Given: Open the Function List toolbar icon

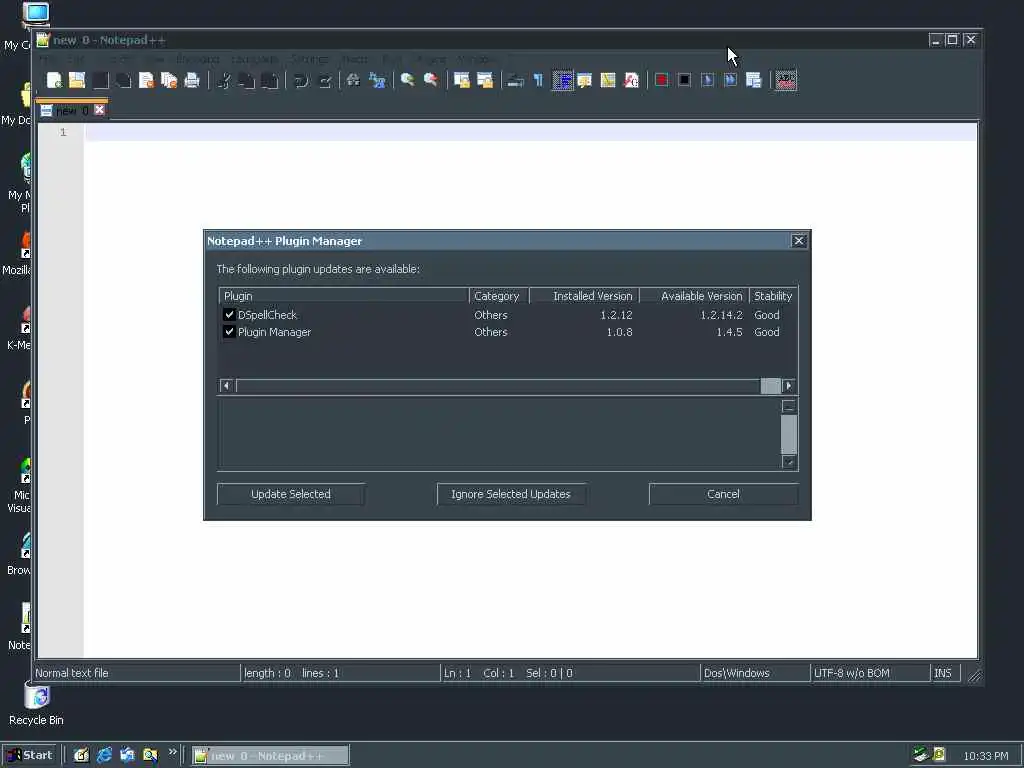Looking at the screenshot, I should pos(631,80).
